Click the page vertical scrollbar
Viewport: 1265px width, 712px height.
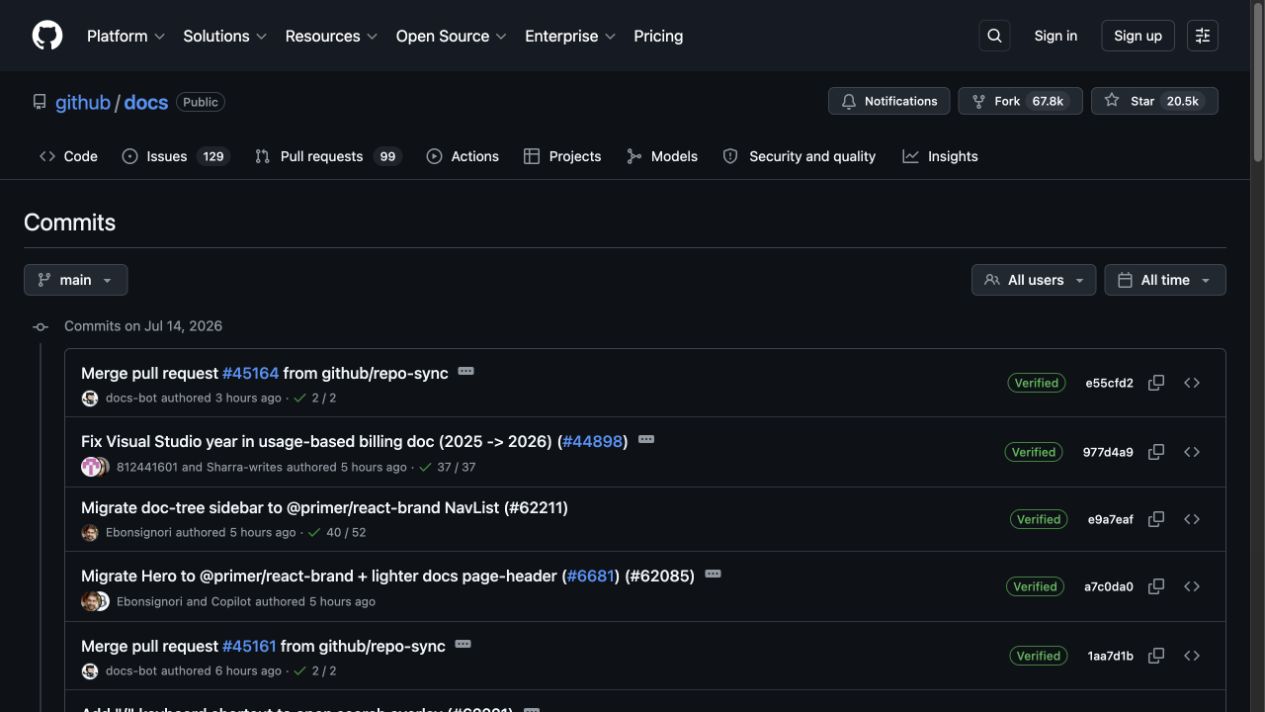point(1257,84)
